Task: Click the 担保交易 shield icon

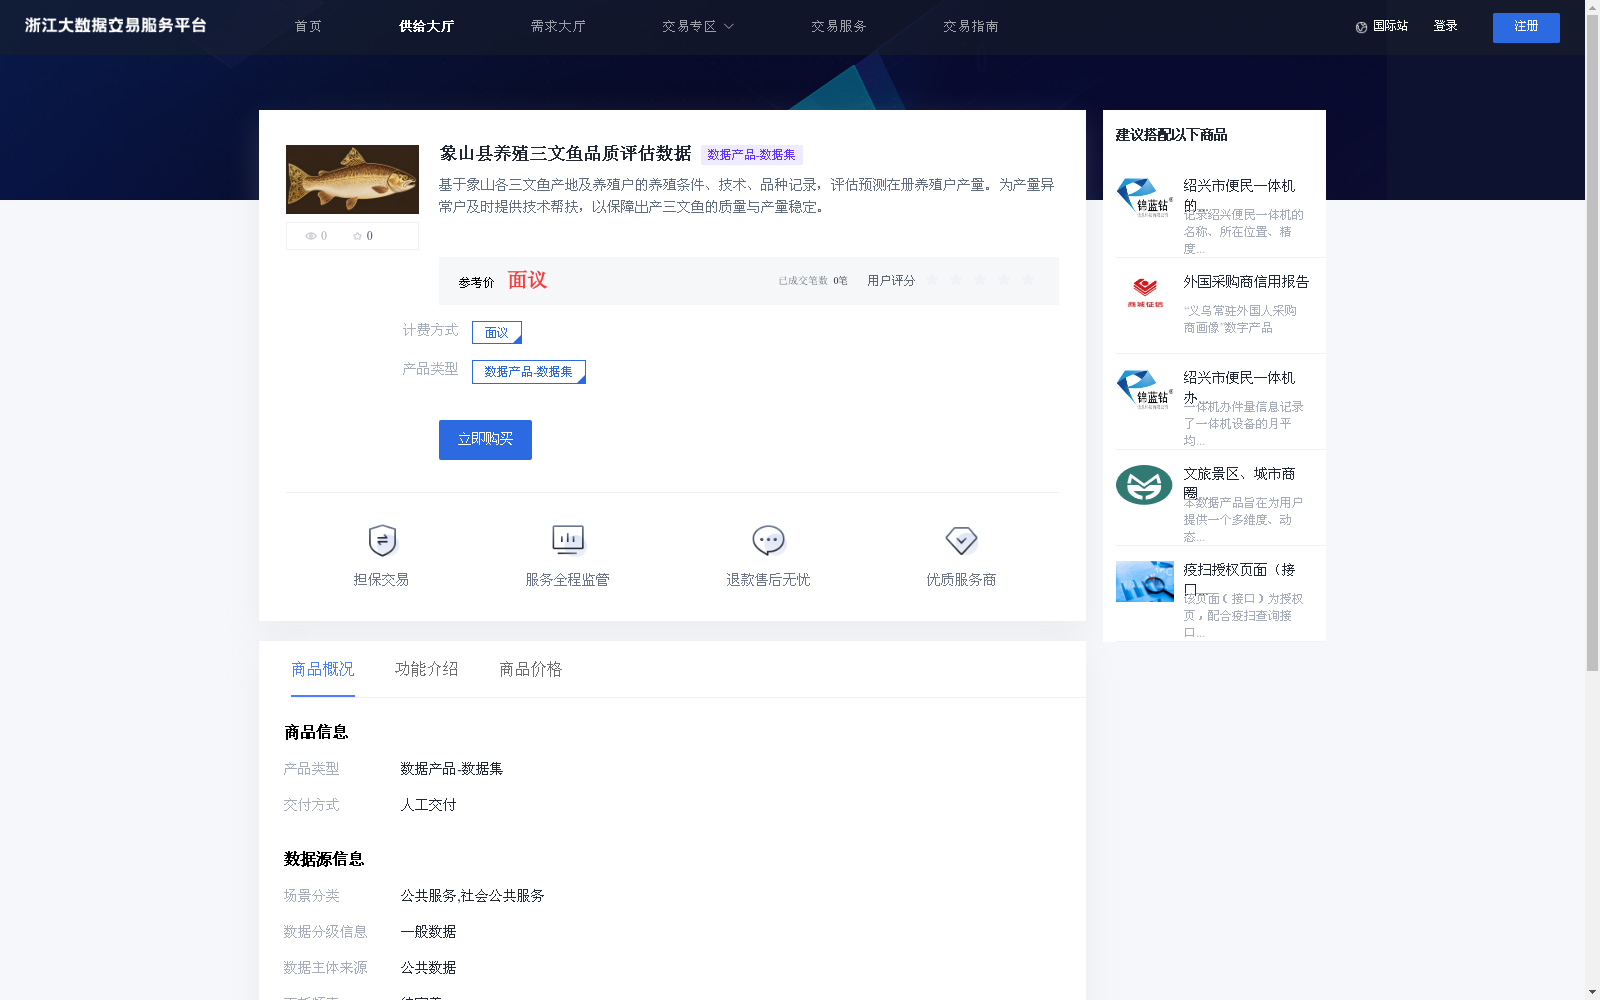Action: (382, 540)
